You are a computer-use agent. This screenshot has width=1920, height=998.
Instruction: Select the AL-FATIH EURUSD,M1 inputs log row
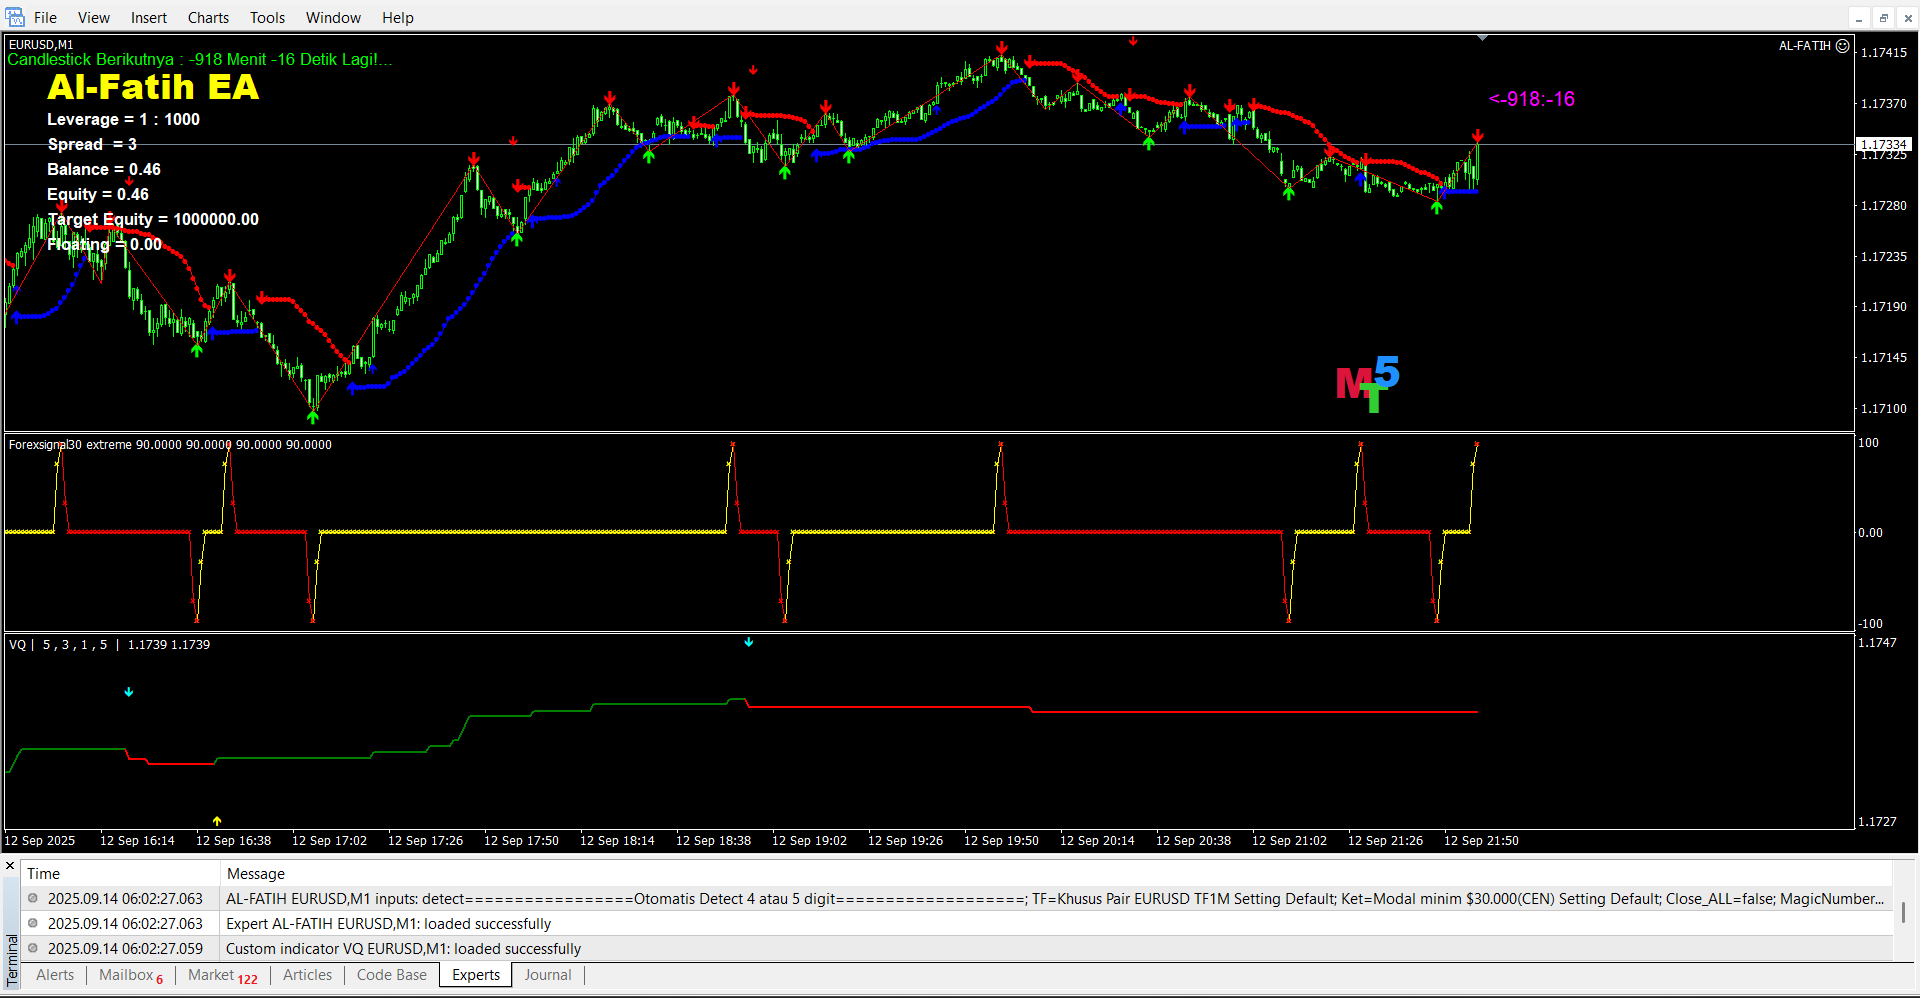[957, 898]
